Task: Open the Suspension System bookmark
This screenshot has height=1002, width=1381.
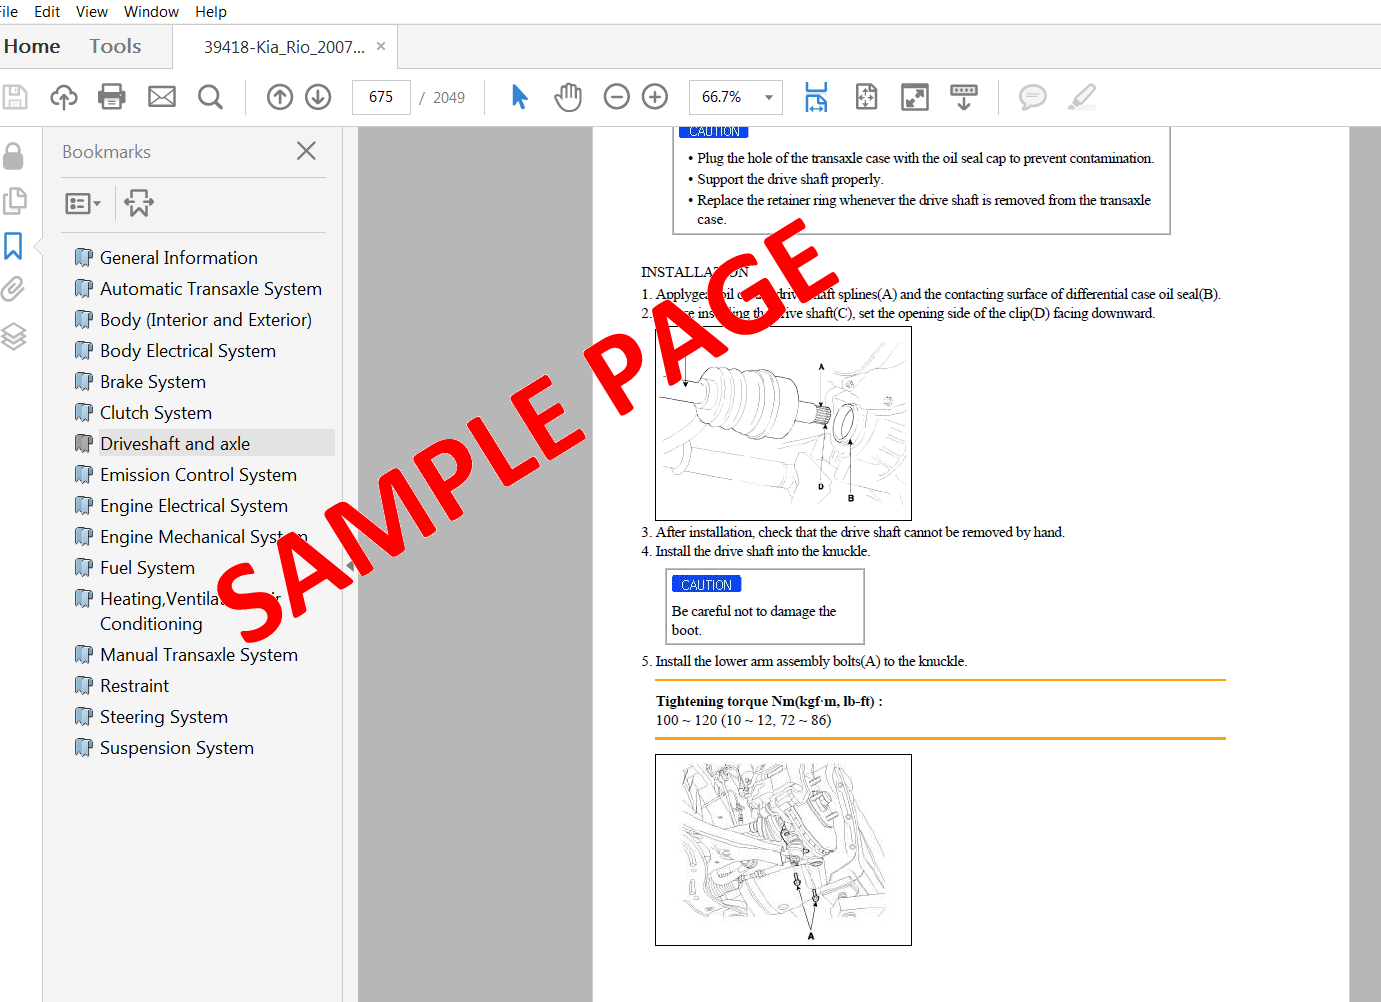Action: 177,748
